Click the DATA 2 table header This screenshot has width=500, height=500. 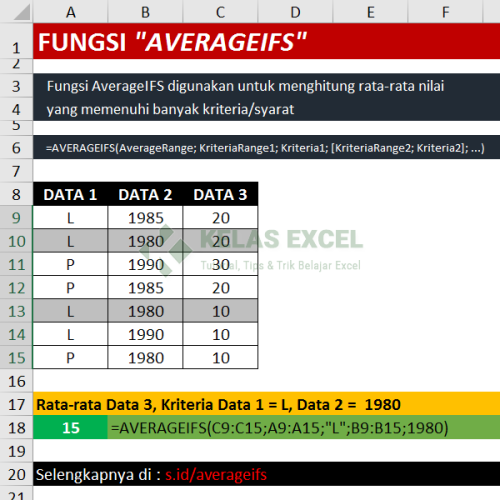145,194
